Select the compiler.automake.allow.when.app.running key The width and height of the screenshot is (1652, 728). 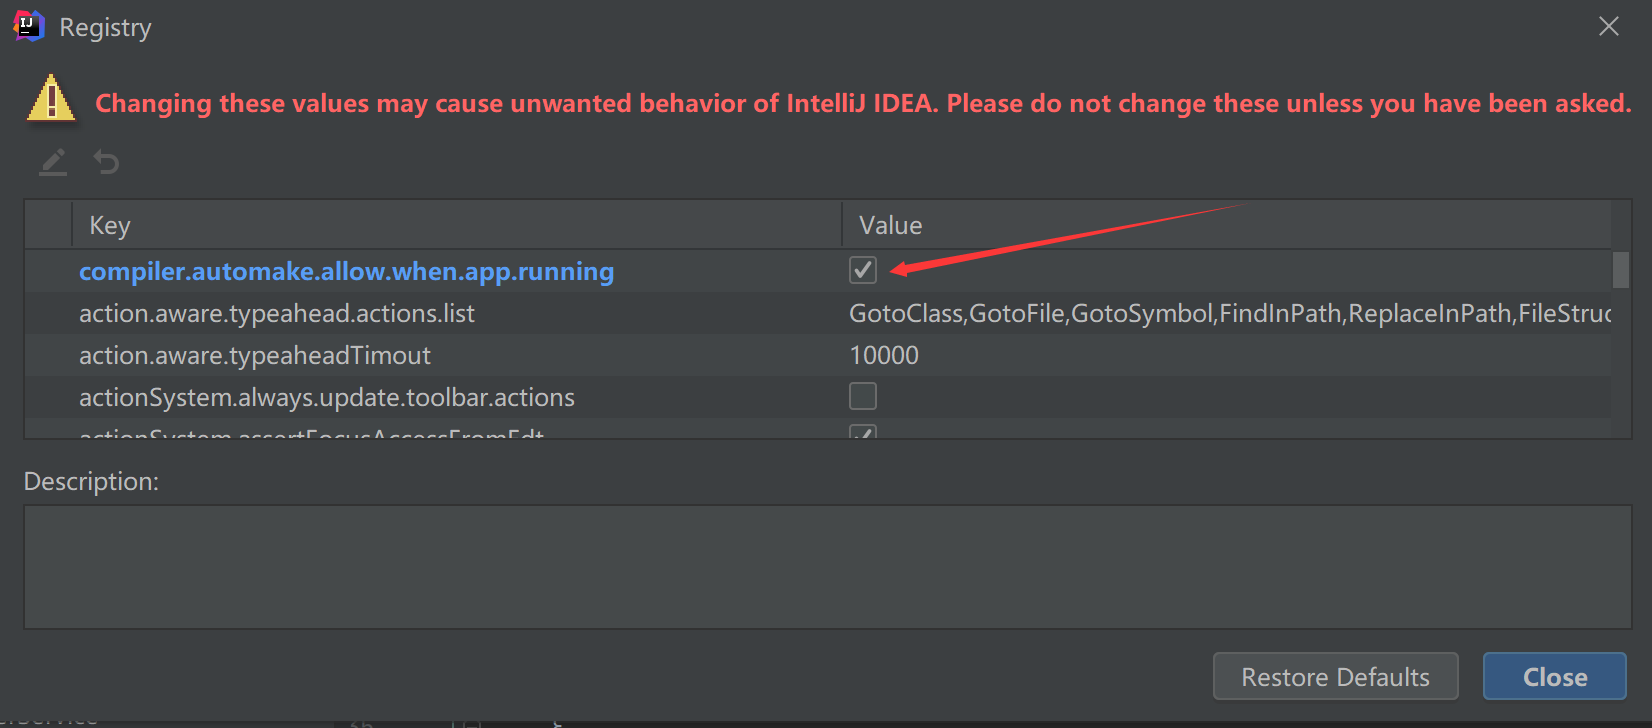(346, 271)
